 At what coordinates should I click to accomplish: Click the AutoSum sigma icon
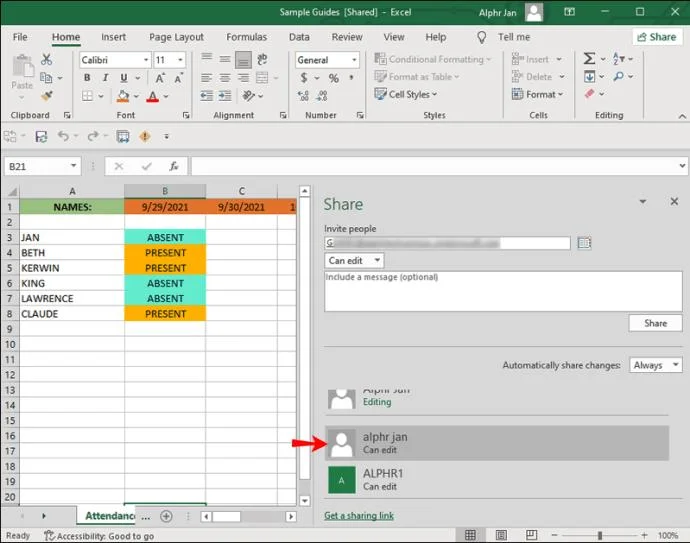tap(589, 59)
